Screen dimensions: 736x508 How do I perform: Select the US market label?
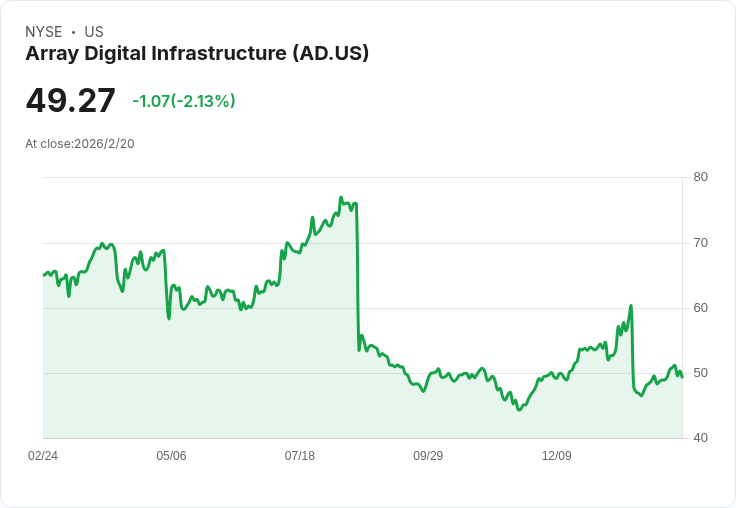click(x=94, y=32)
